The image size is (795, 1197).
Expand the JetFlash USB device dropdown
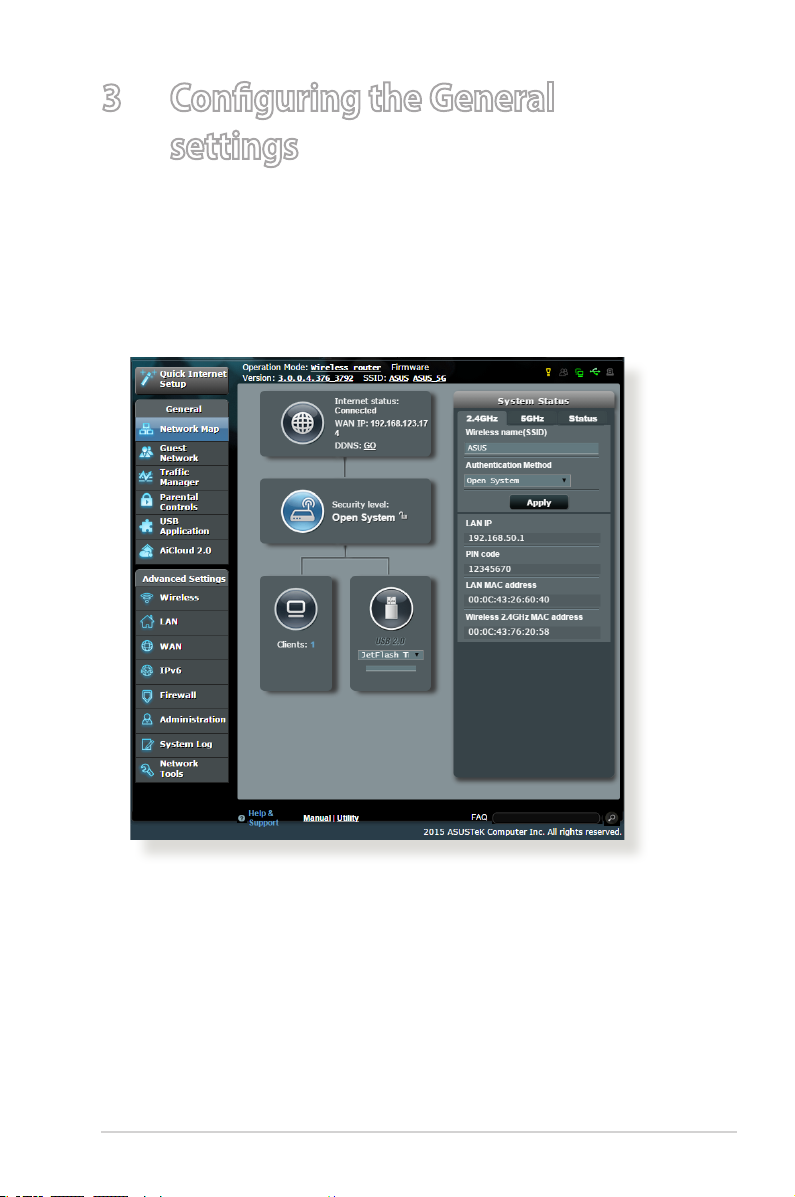[x=390, y=655]
